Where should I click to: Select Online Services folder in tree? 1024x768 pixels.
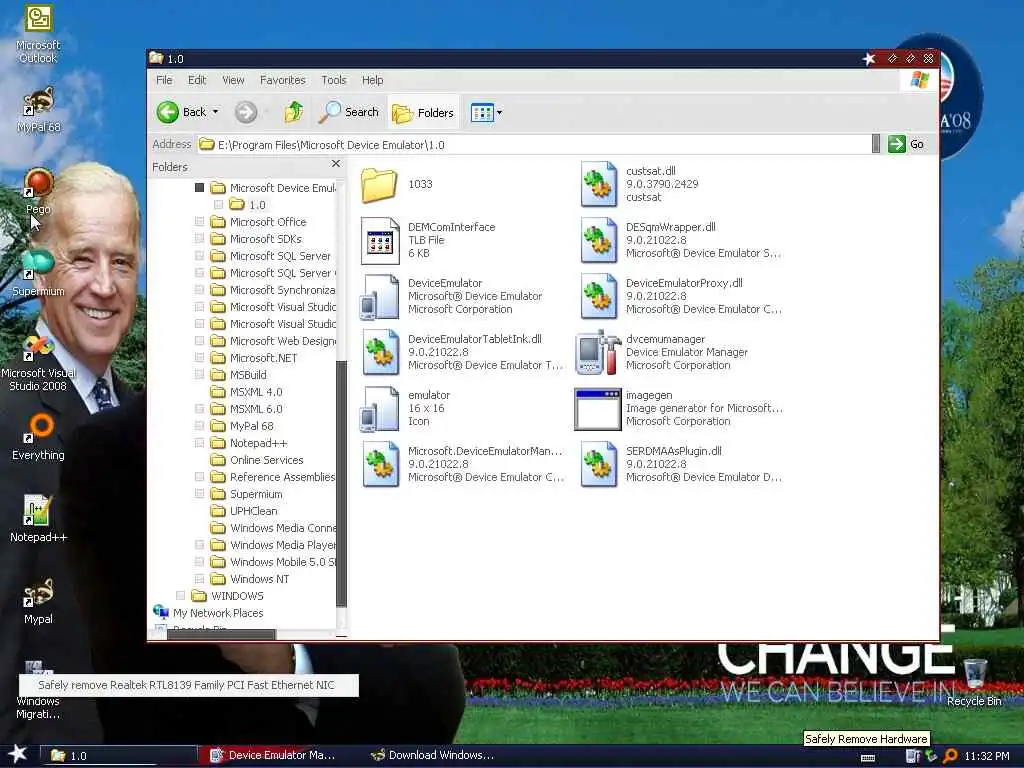tap(257, 460)
